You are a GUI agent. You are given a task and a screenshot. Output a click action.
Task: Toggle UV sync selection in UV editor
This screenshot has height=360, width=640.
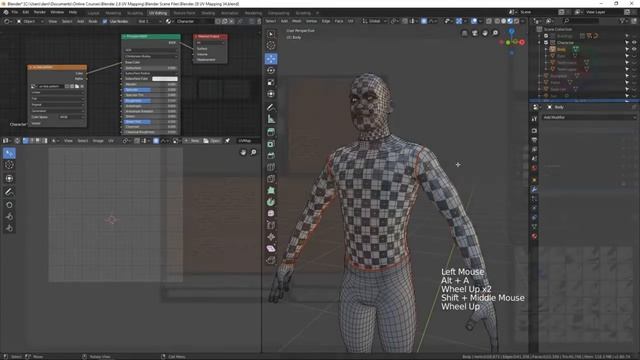pos(17,140)
